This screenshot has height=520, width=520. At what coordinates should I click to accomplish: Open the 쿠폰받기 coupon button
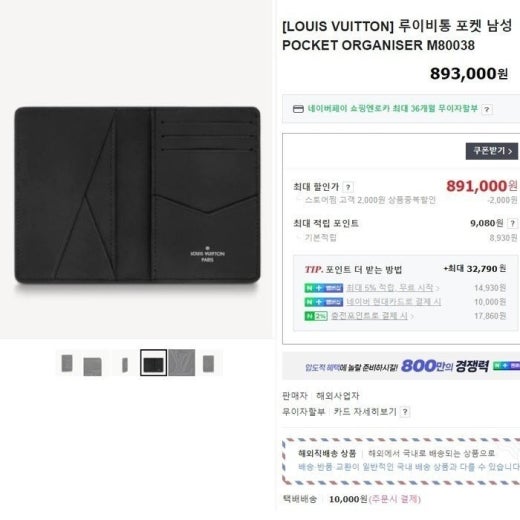click(x=492, y=151)
